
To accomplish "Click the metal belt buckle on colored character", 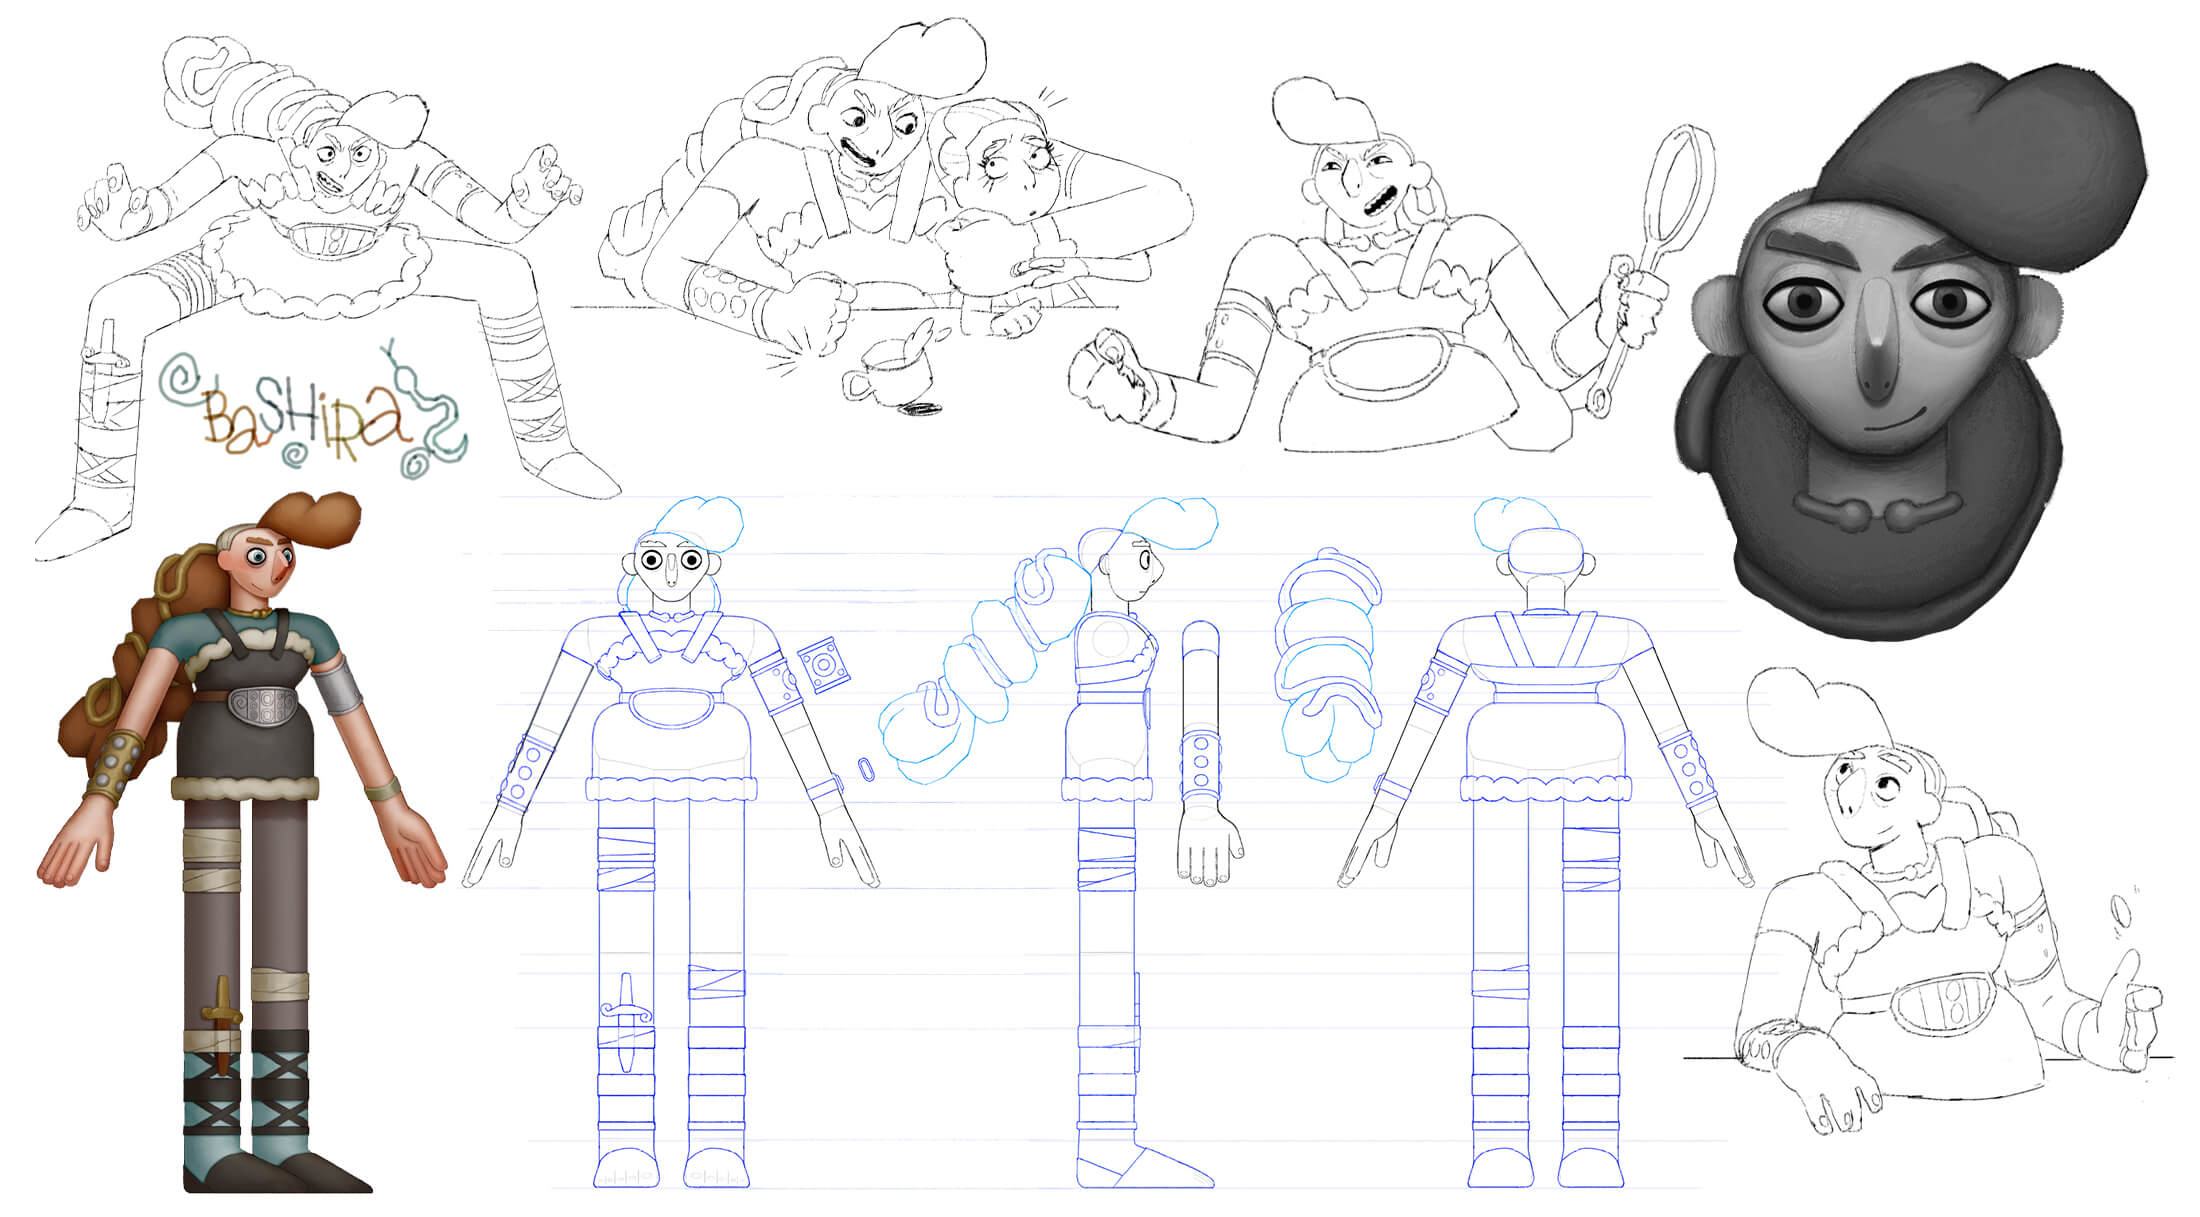I will (265, 708).
